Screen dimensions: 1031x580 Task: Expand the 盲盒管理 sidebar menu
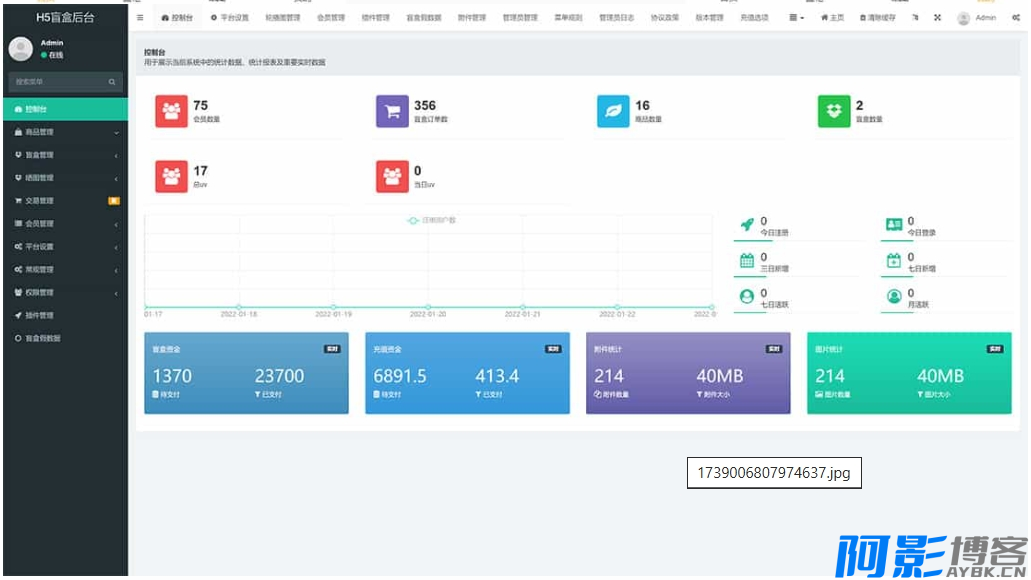pyautogui.click(x=64, y=155)
